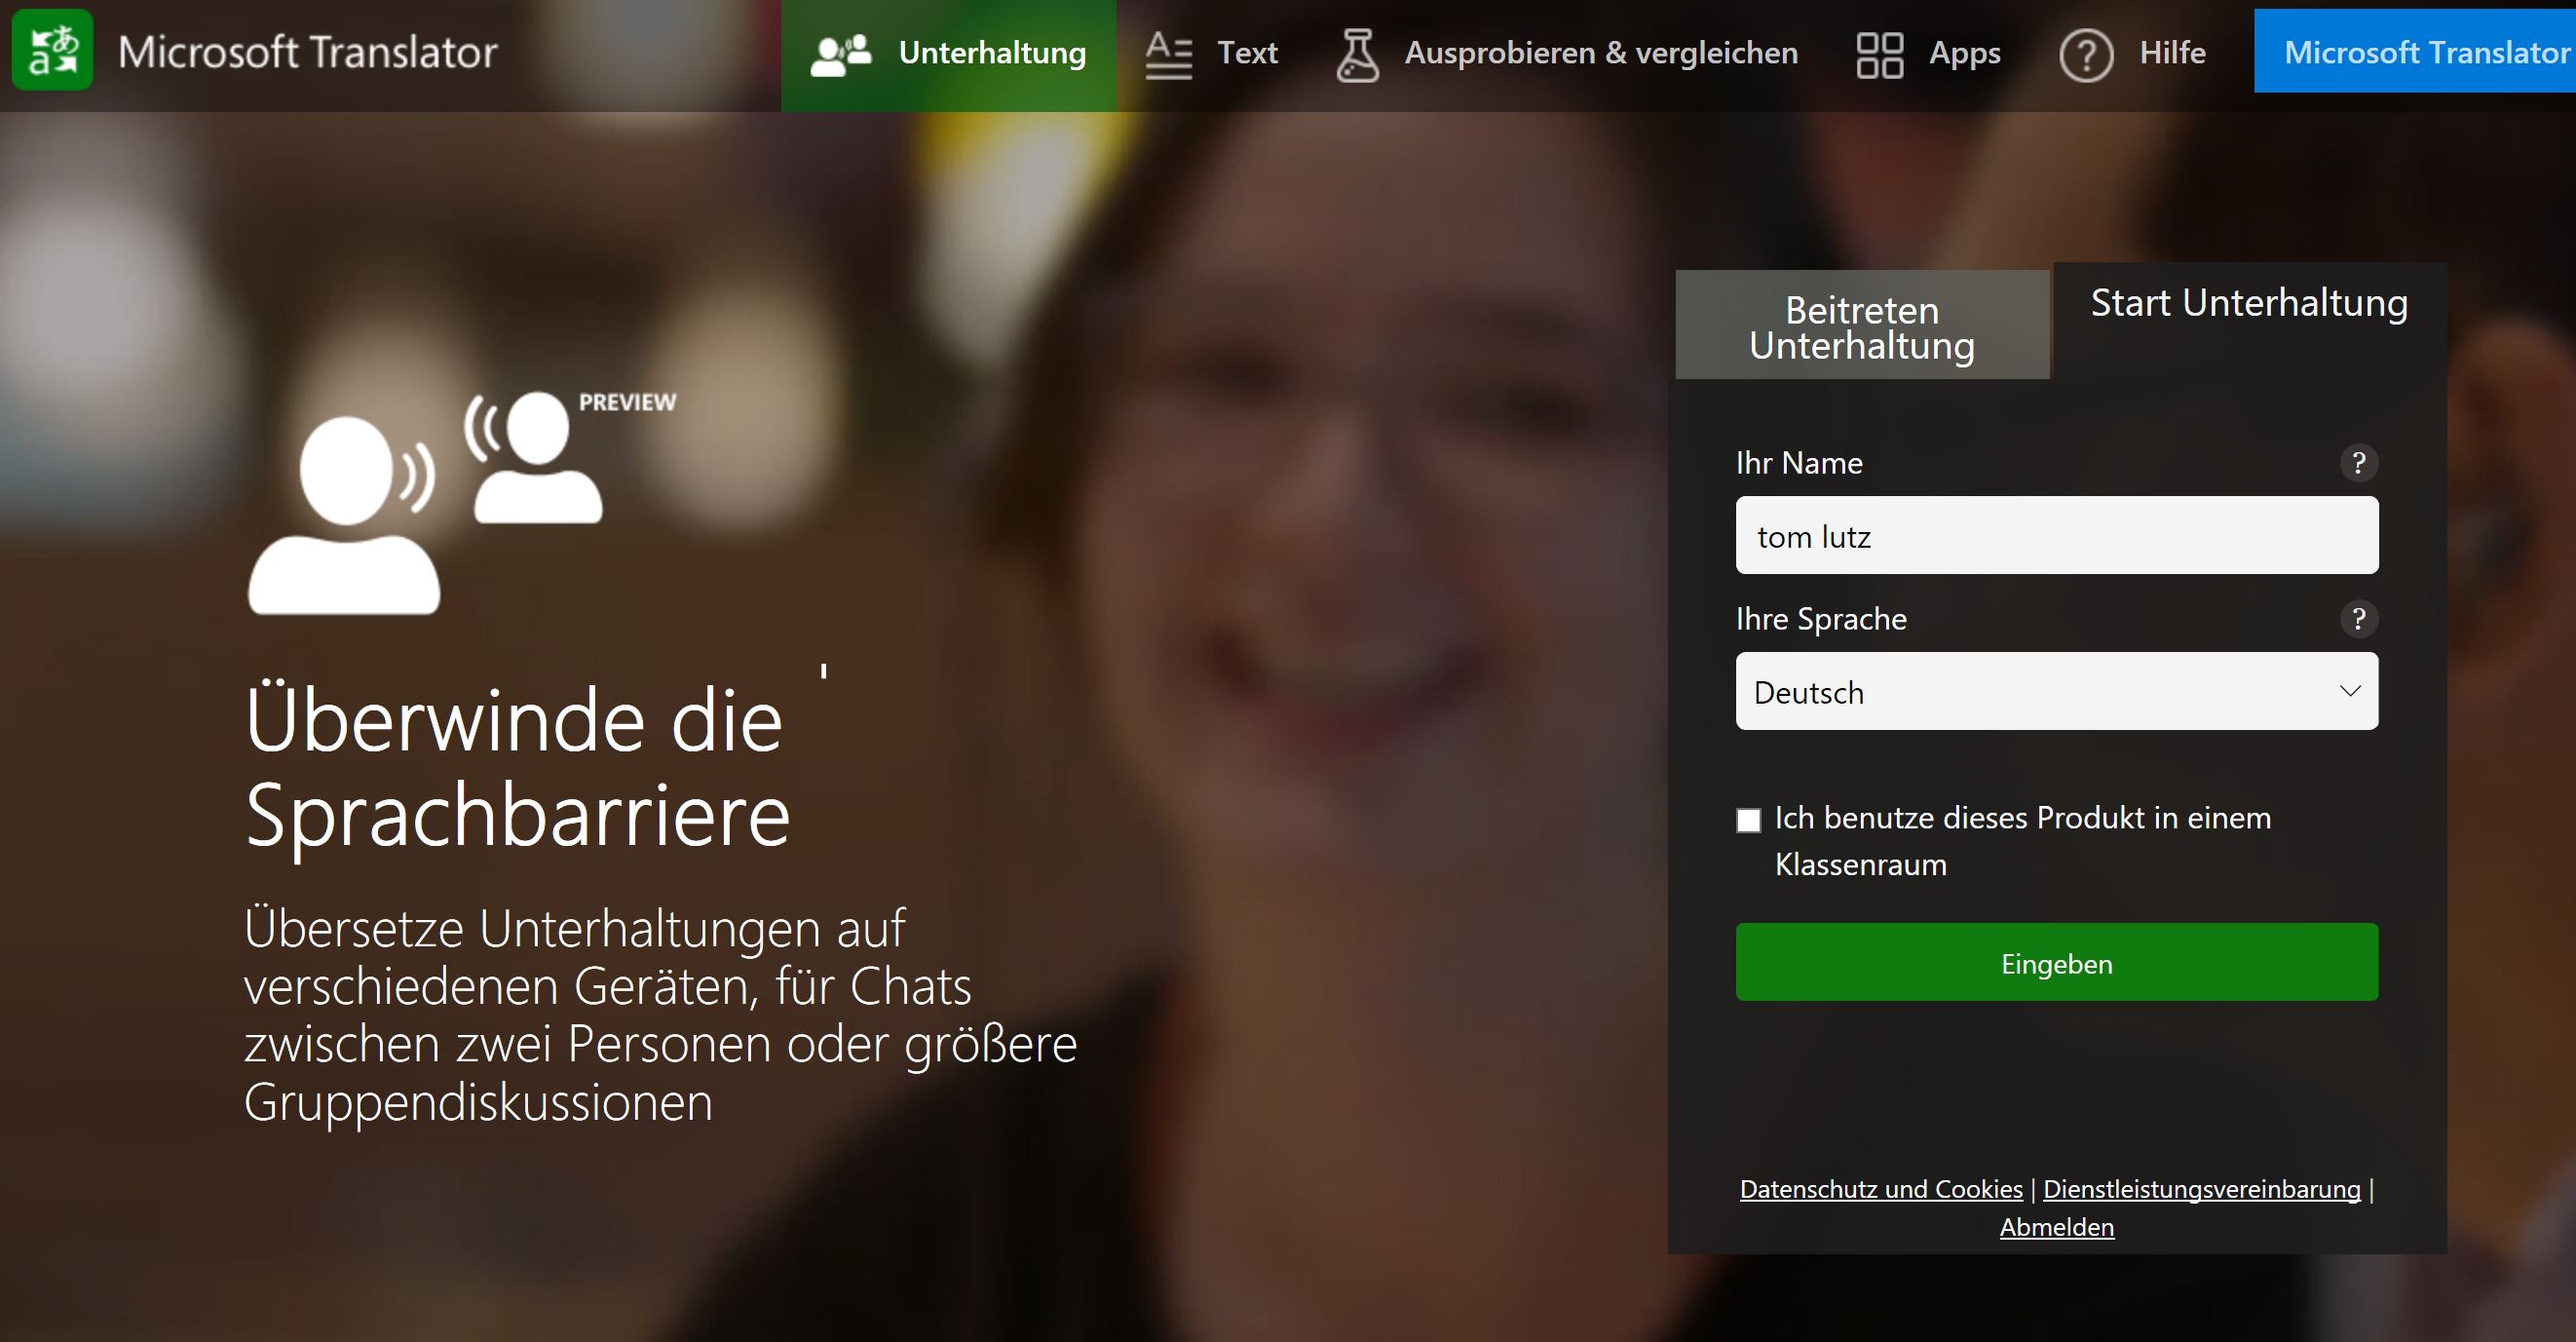Viewport: 2576px width, 1342px height.
Task: Click the name field containing tom lutz
Action: point(2056,536)
